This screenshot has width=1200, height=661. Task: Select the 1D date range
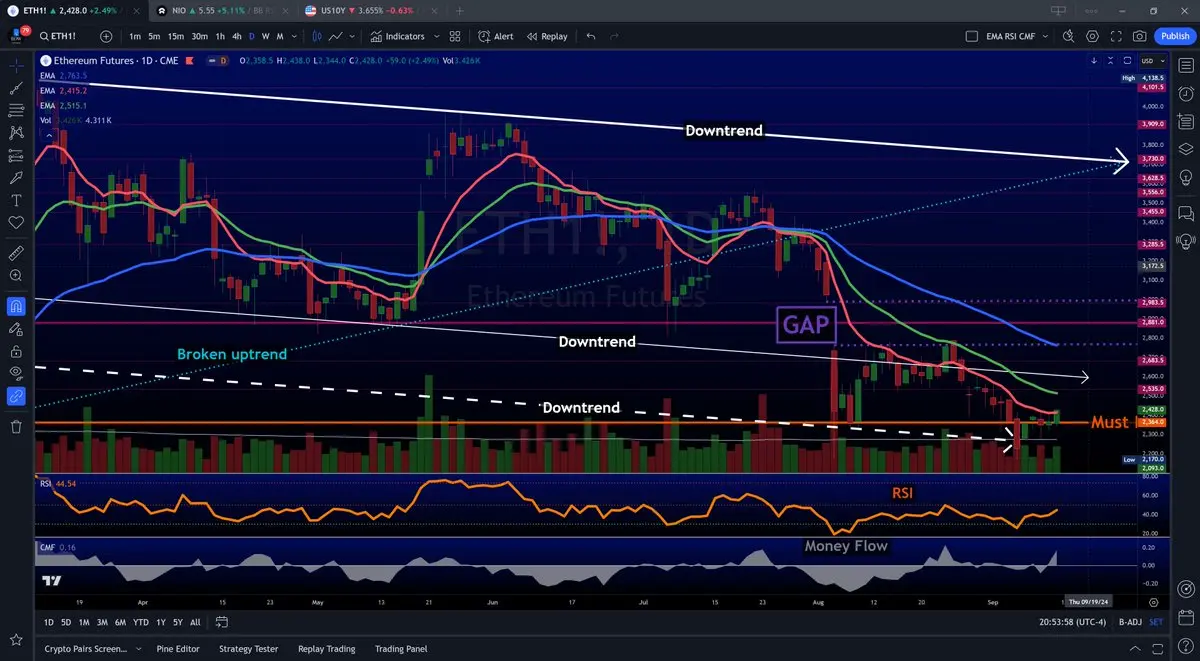[49, 622]
